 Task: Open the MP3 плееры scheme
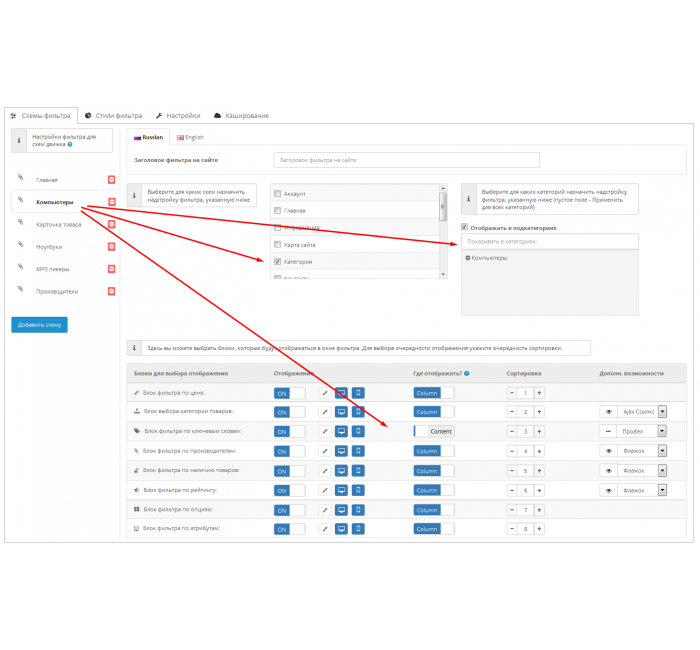click(53, 269)
